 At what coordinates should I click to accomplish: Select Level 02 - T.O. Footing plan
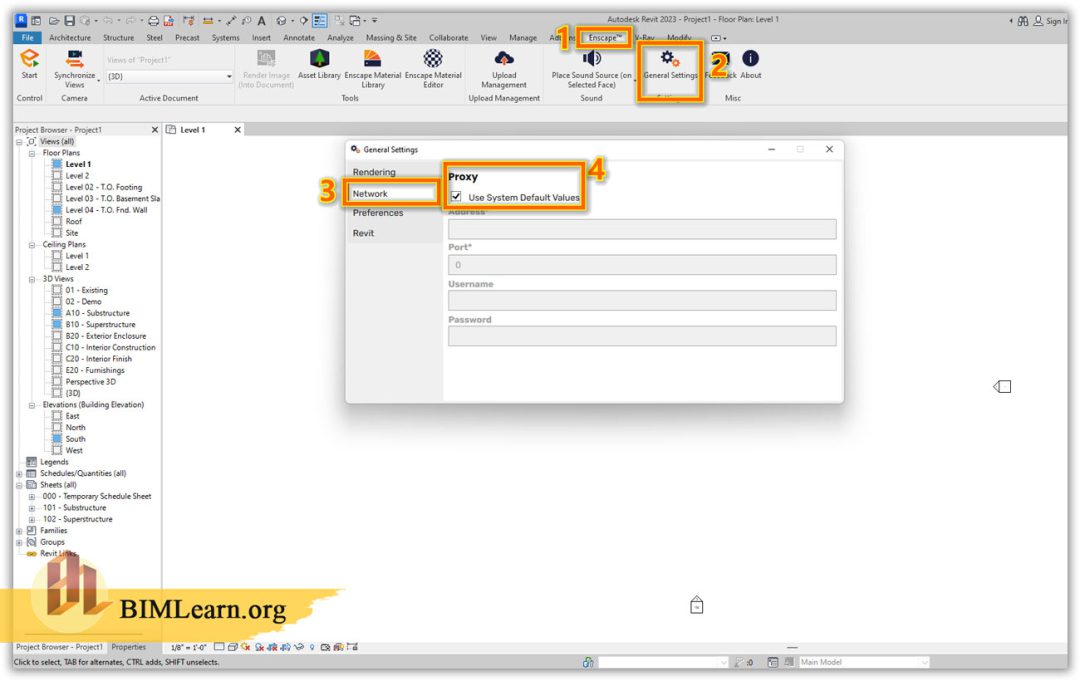click(x=103, y=187)
